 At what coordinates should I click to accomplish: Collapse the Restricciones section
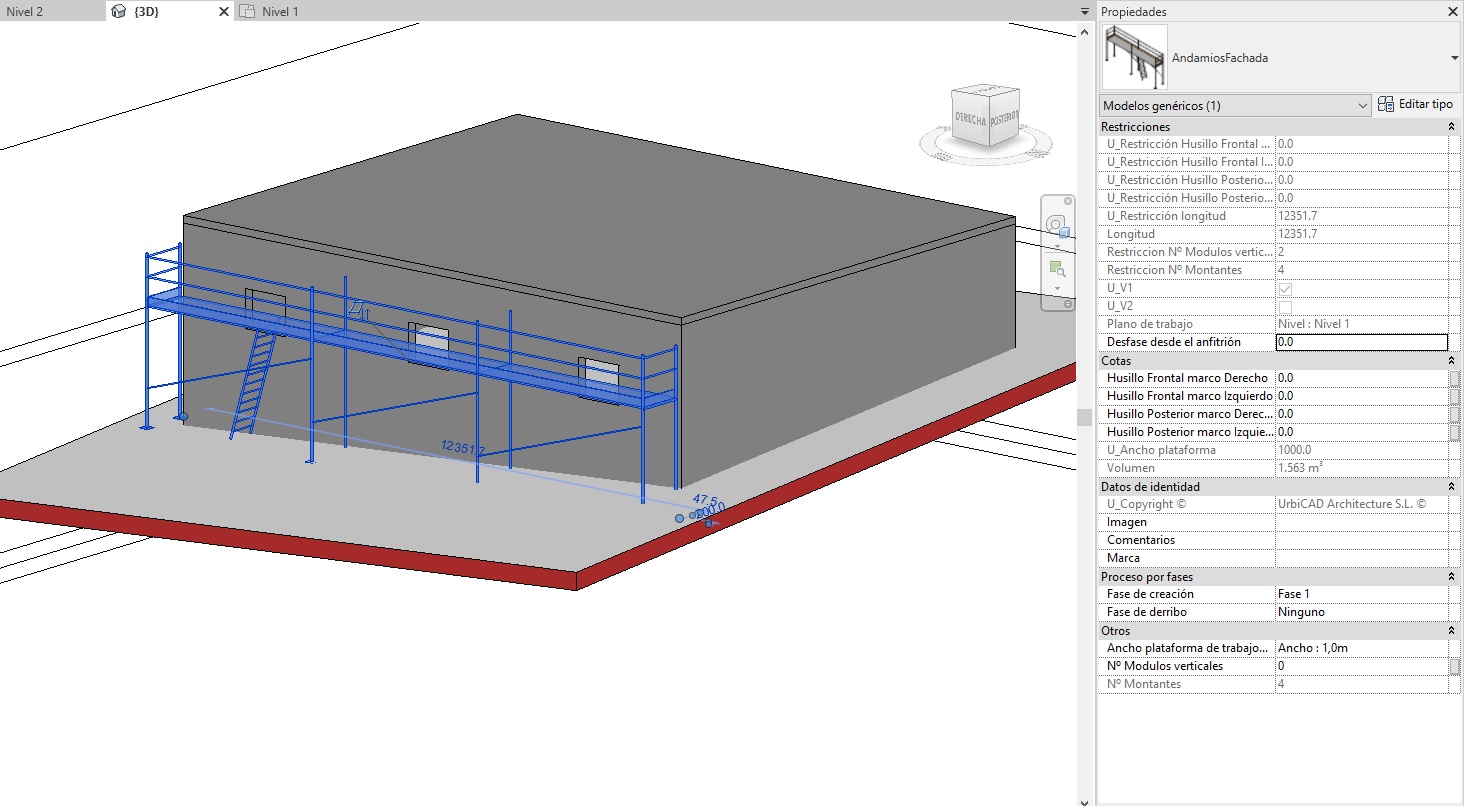point(1451,127)
